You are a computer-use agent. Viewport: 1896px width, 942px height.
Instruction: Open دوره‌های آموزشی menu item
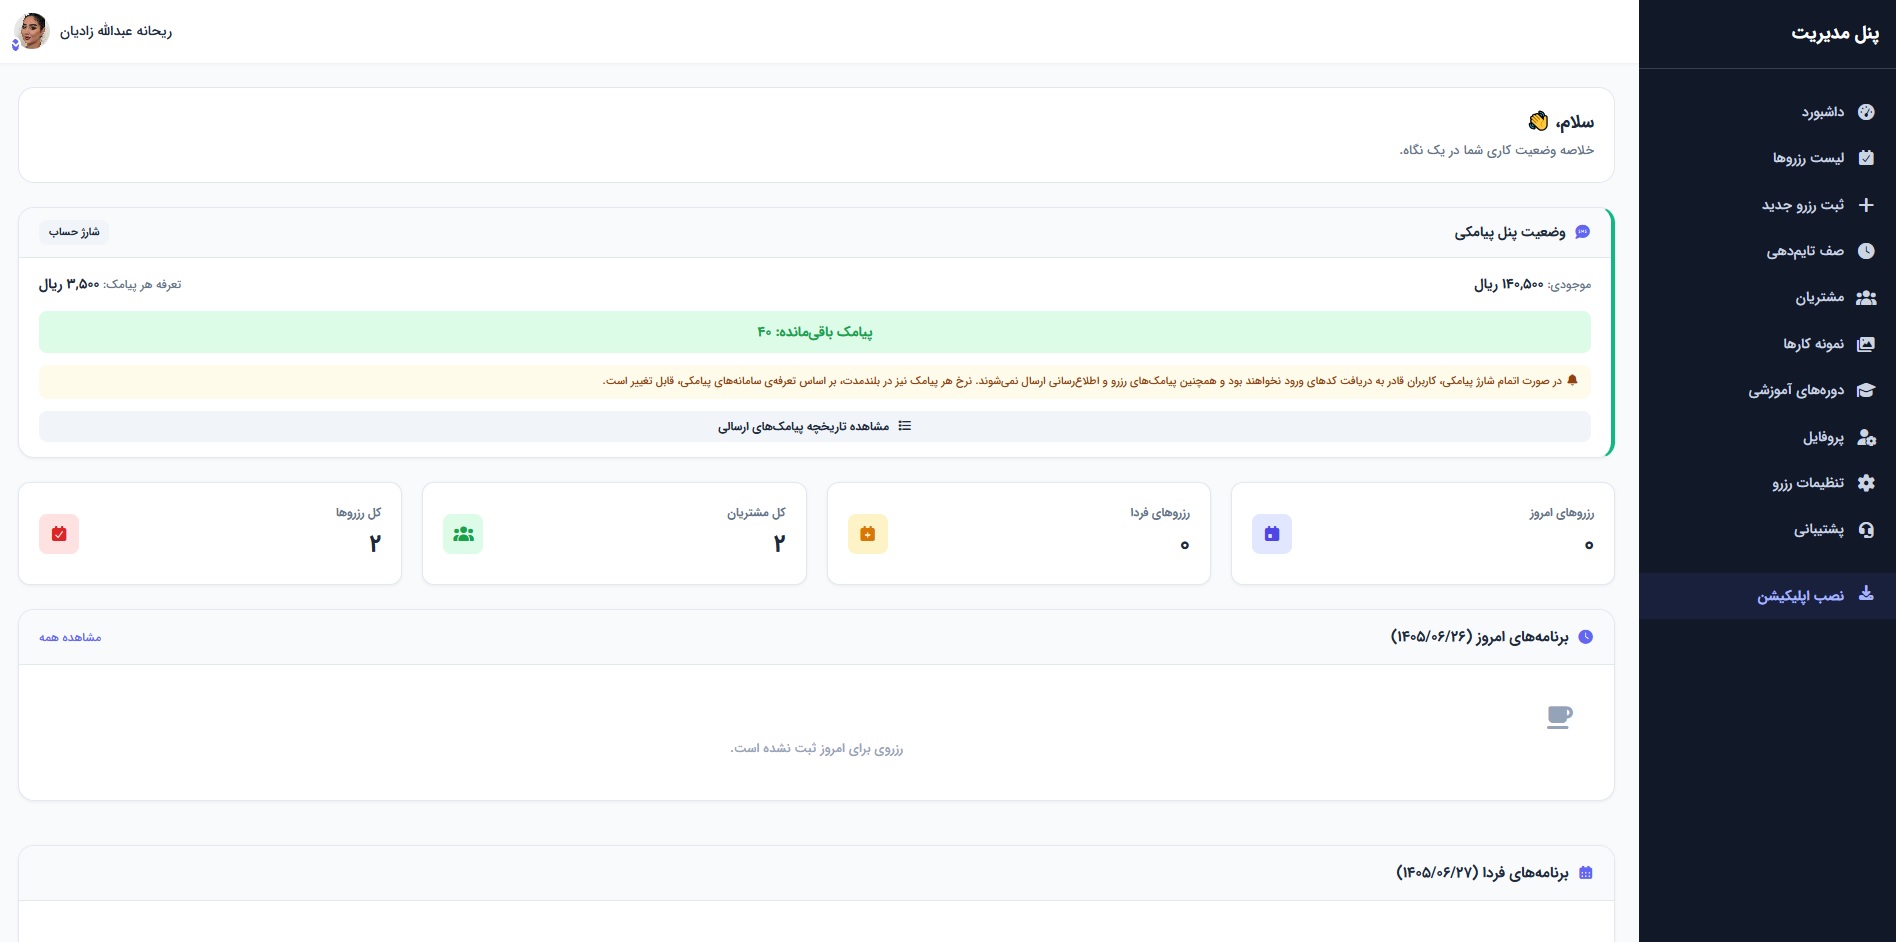coord(1767,391)
